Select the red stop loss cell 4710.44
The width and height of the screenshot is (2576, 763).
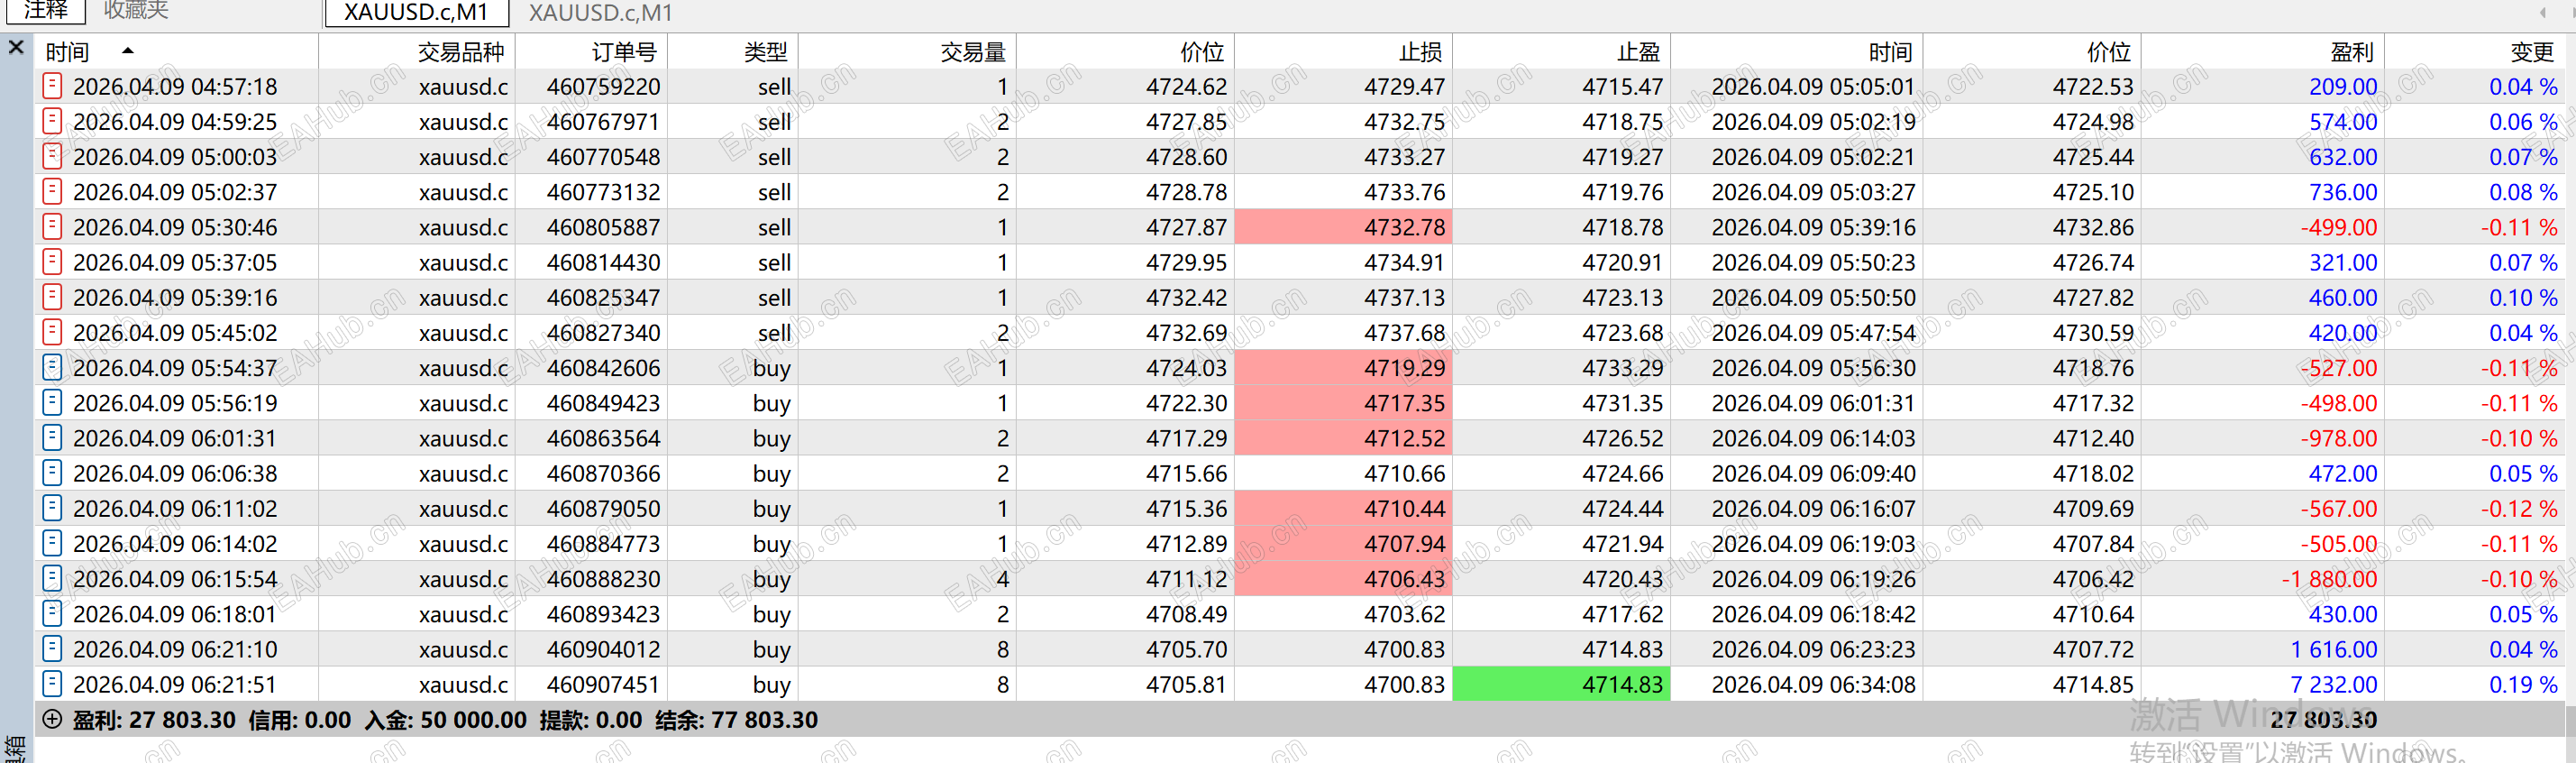click(1343, 508)
